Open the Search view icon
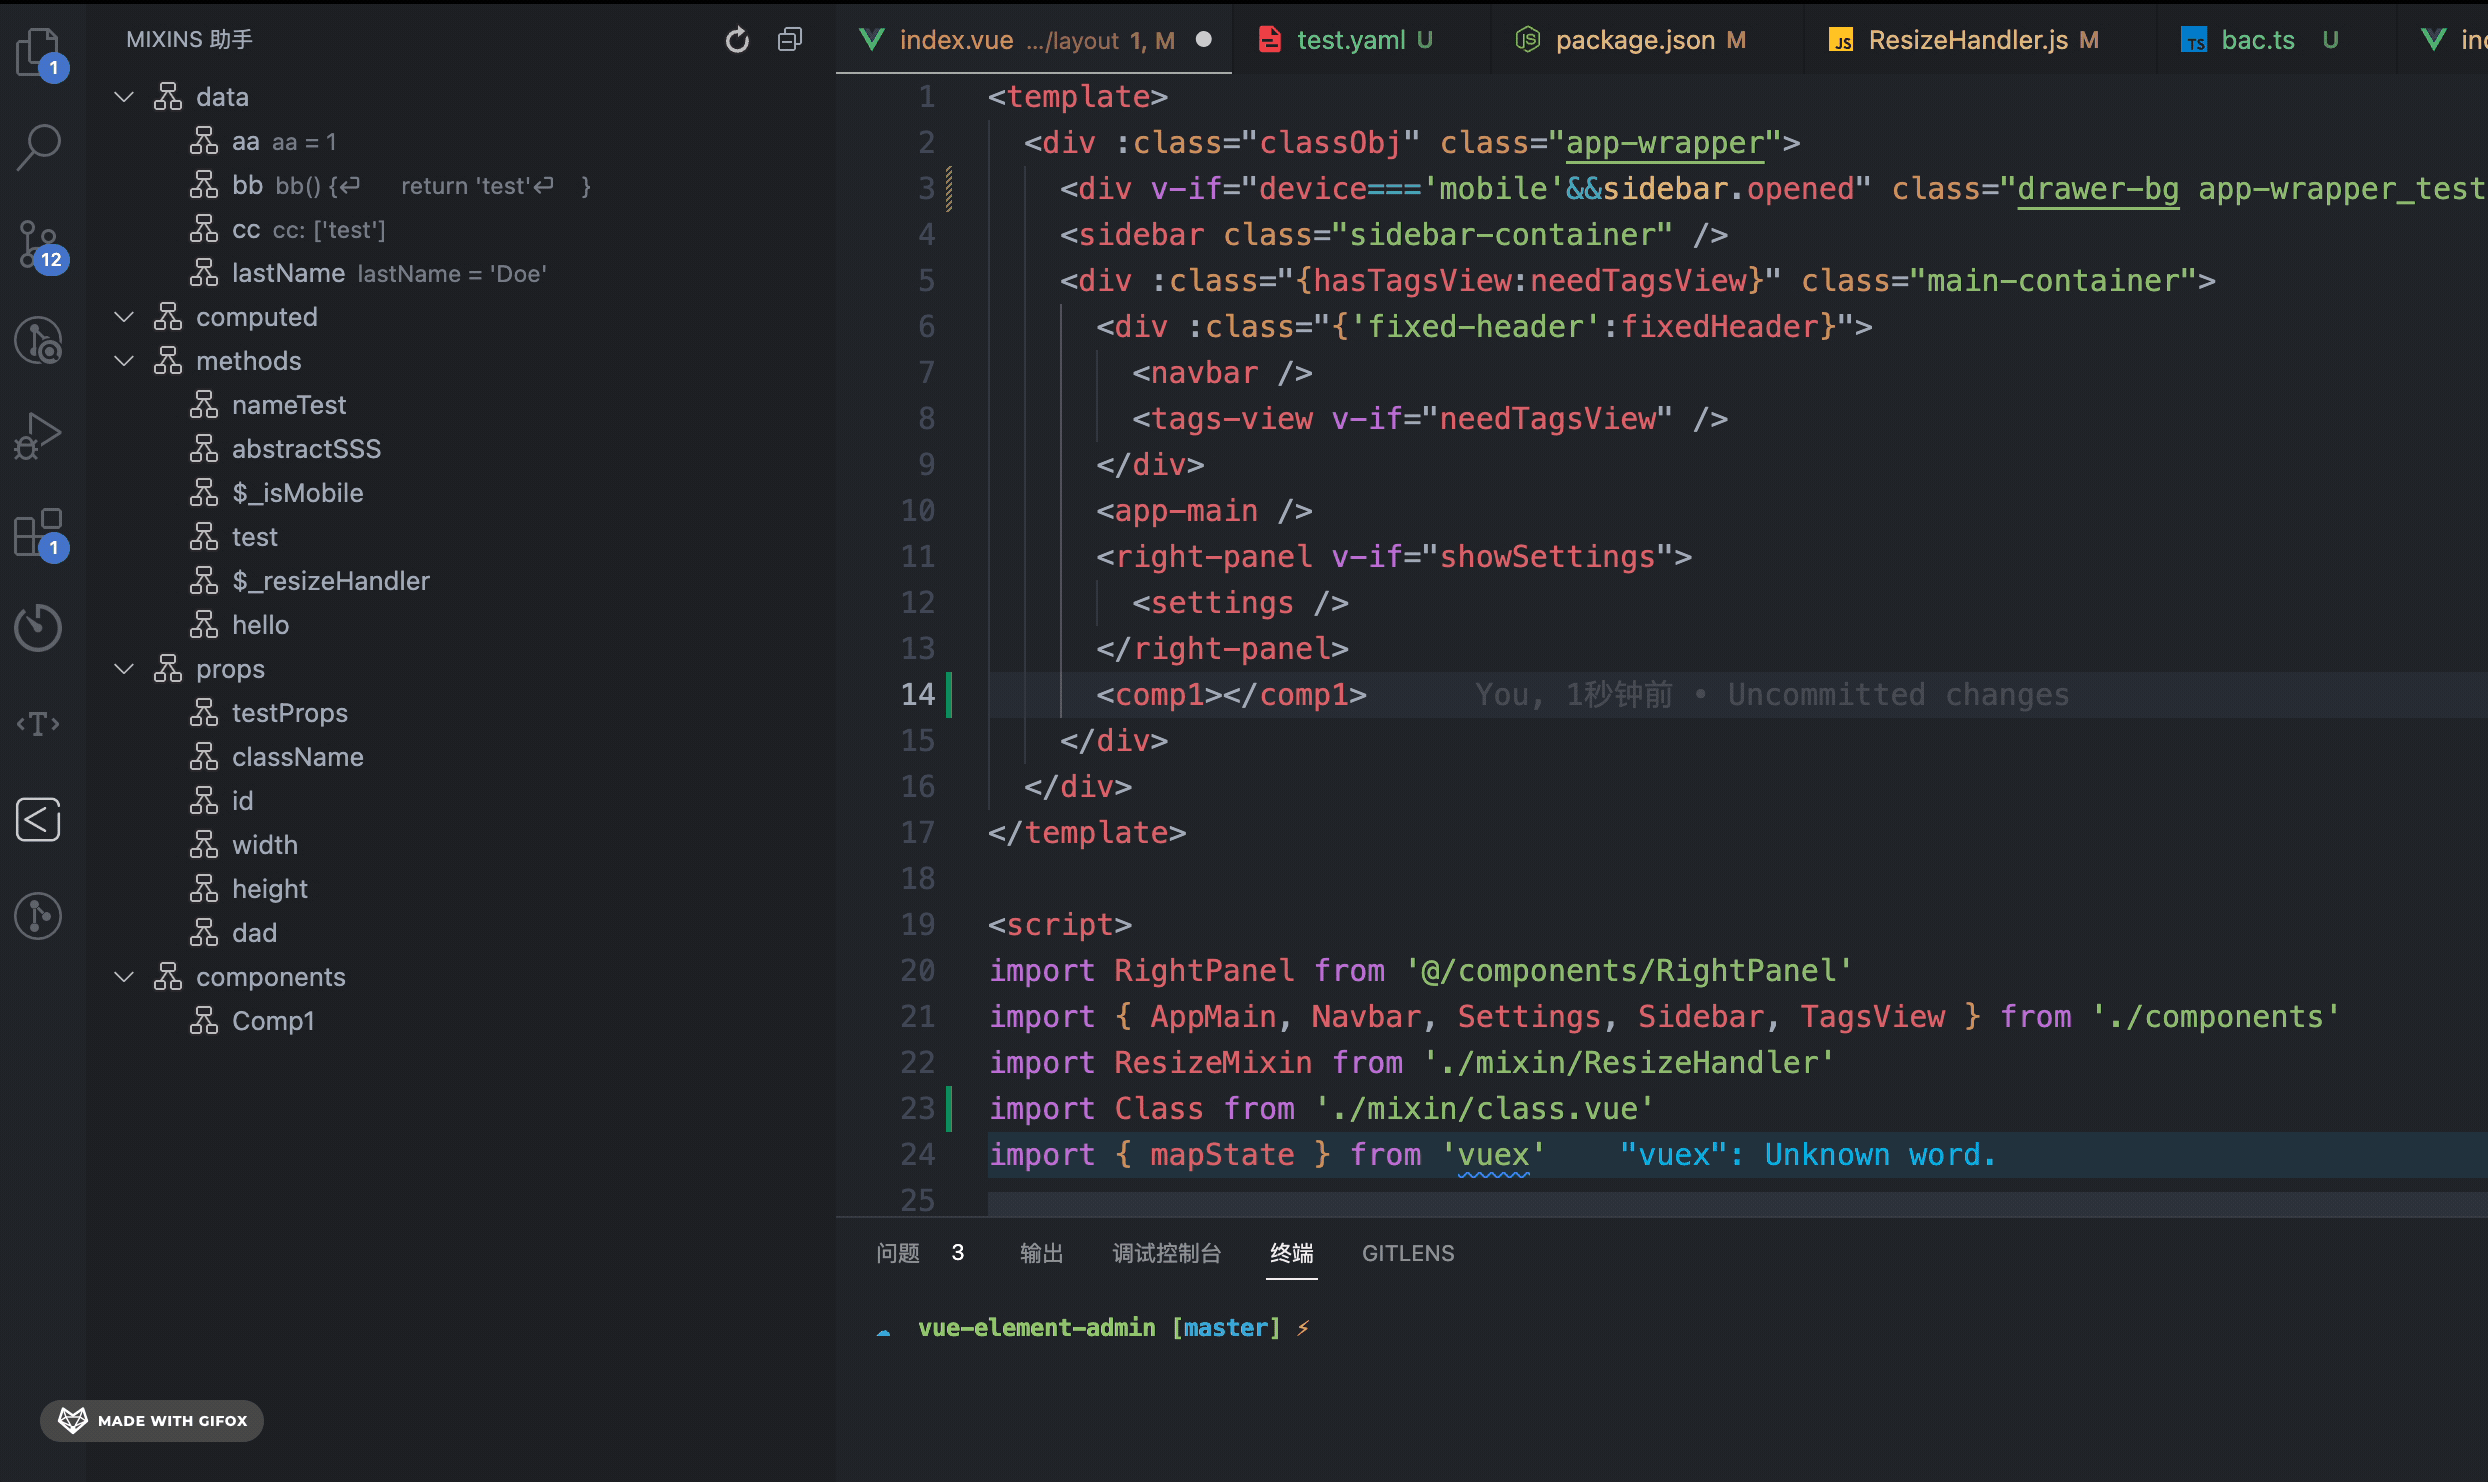The height and width of the screenshot is (1482, 2488). [x=38, y=146]
